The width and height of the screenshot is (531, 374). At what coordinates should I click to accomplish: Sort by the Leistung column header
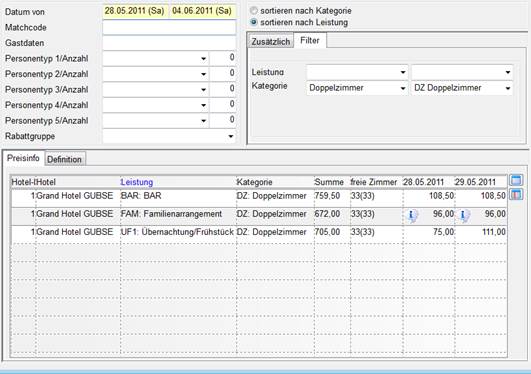137,182
